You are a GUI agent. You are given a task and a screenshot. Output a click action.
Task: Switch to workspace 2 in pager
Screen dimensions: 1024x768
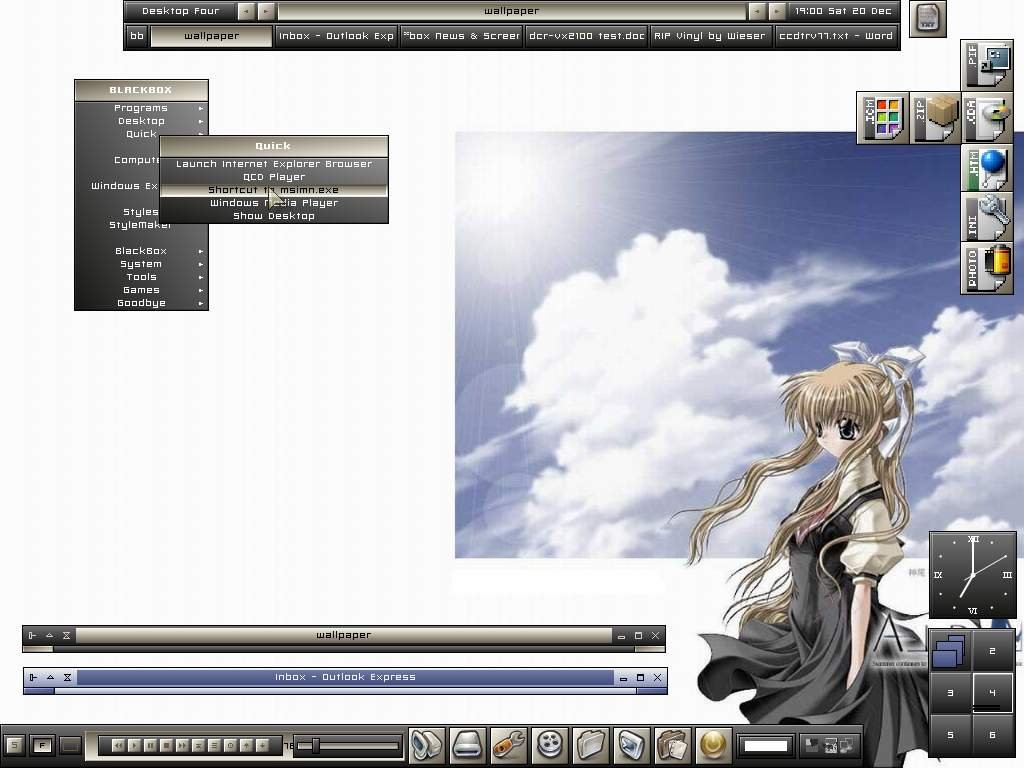(993, 651)
